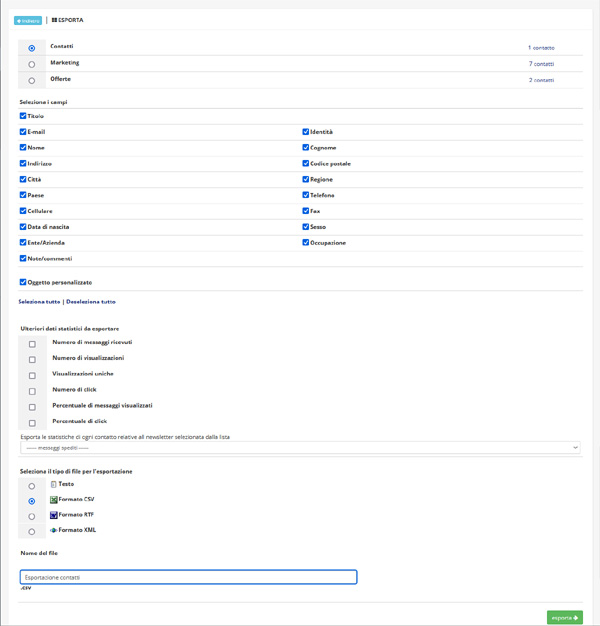This screenshot has width=600, height=626.
Task: Disable the Oggetto personalizzato checkbox
Action: 23,282
